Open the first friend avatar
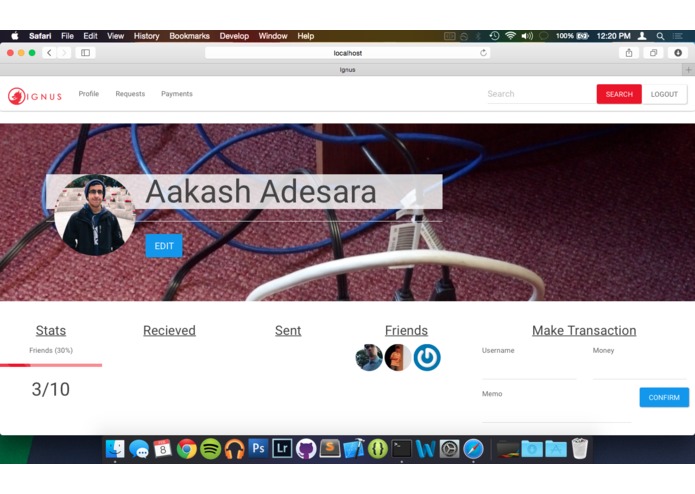Image resolution: width=695 pixels, height=494 pixels. pyautogui.click(x=369, y=357)
